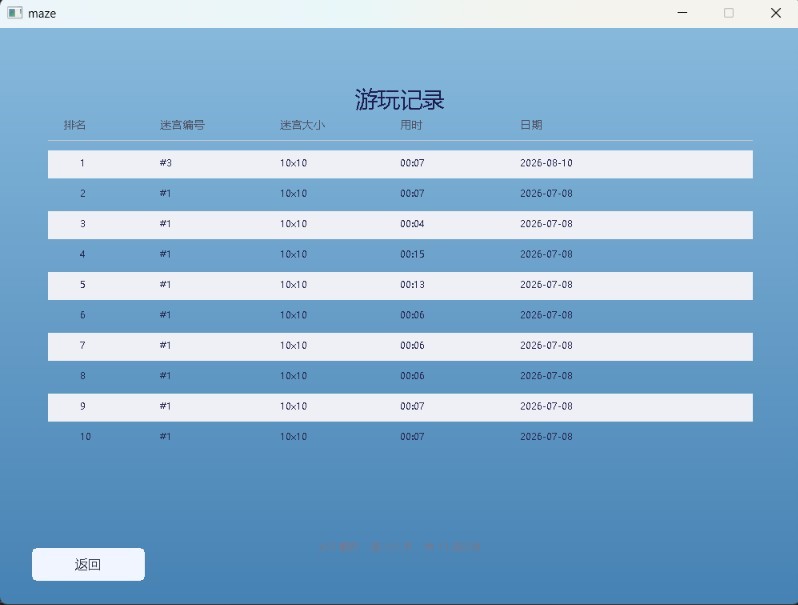Click 10x10 size in rank 5 row
This screenshot has width=798, height=605.
pyautogui.click(x=293, y=284)
